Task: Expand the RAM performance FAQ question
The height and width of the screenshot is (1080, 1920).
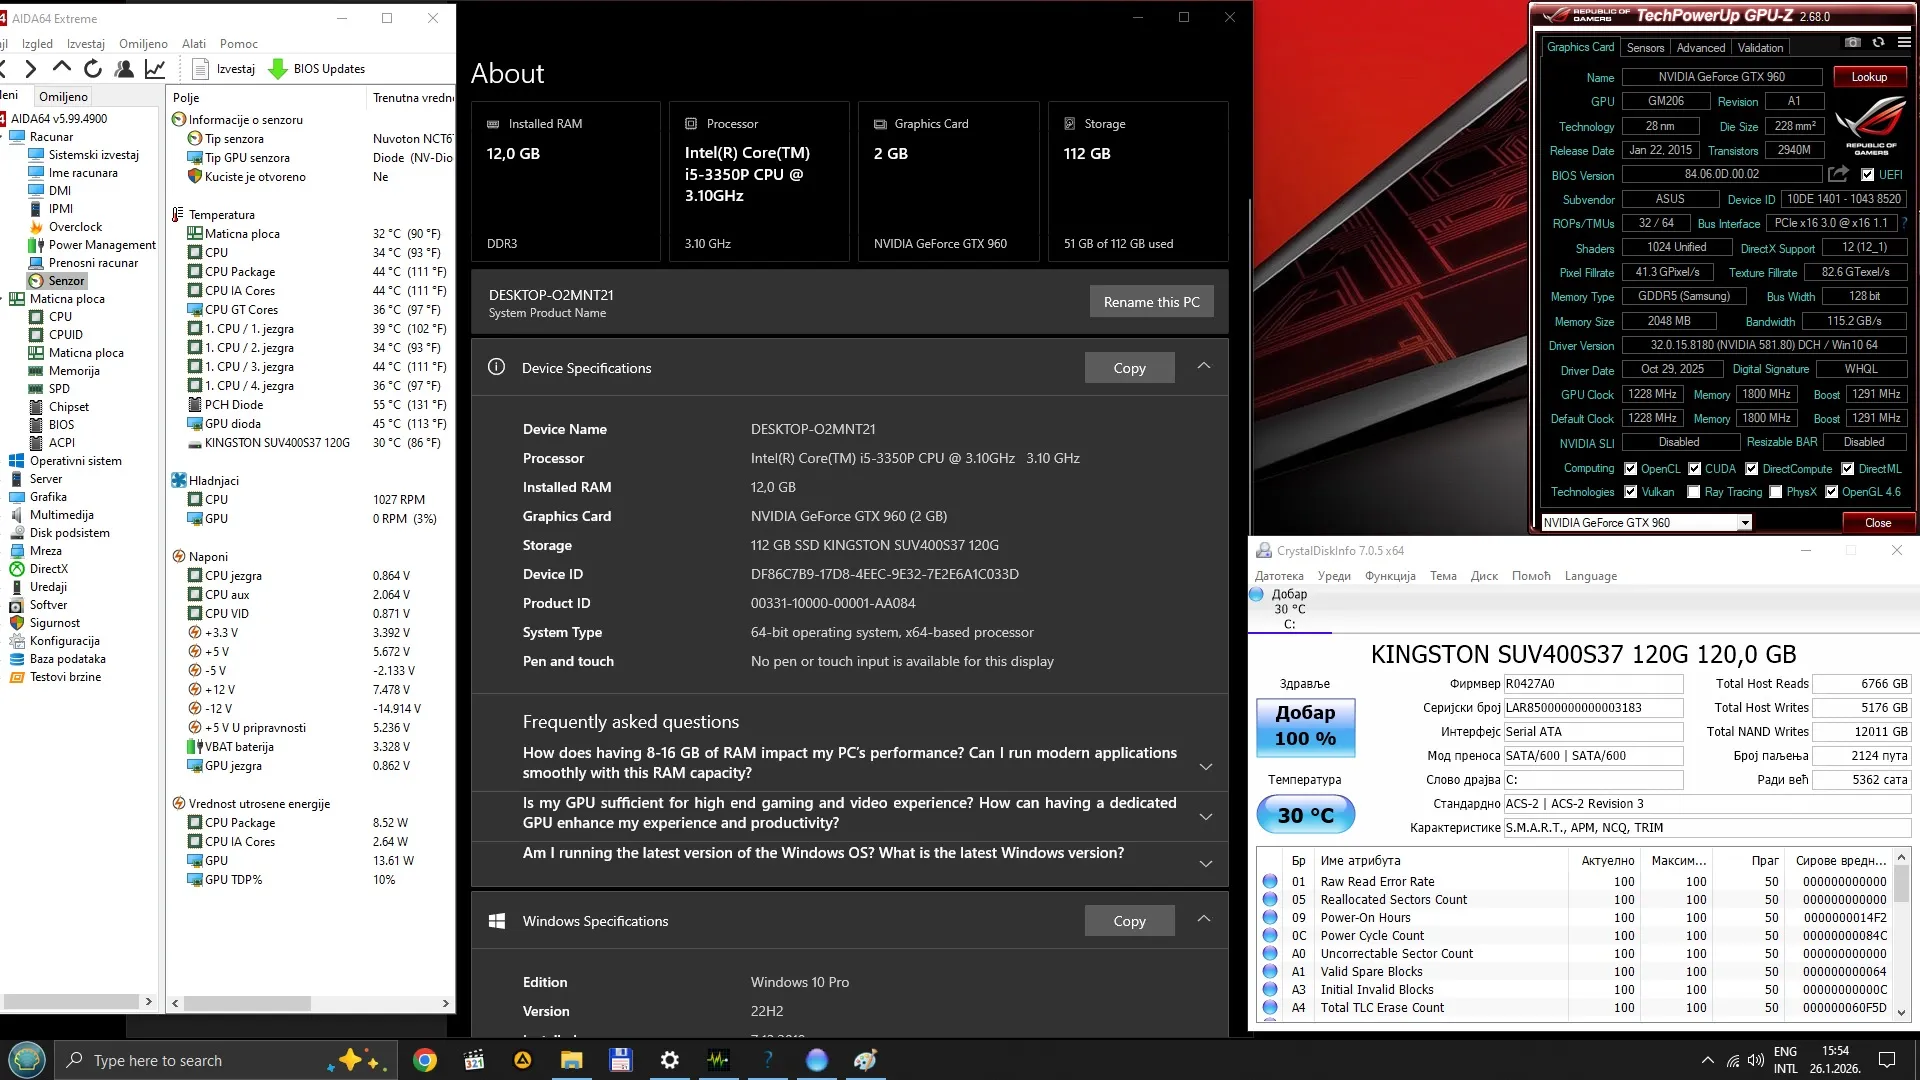Action: 1205,766
